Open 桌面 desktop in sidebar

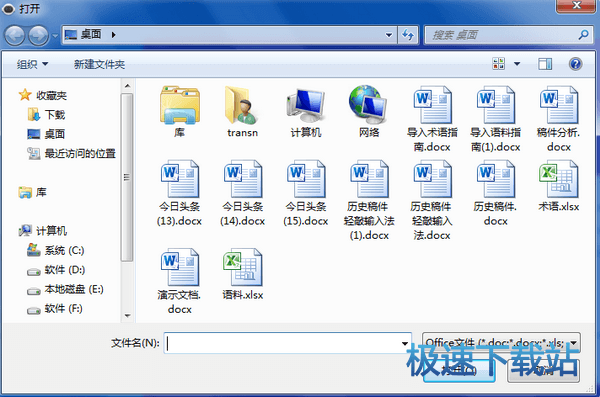(x=46, y=134)
